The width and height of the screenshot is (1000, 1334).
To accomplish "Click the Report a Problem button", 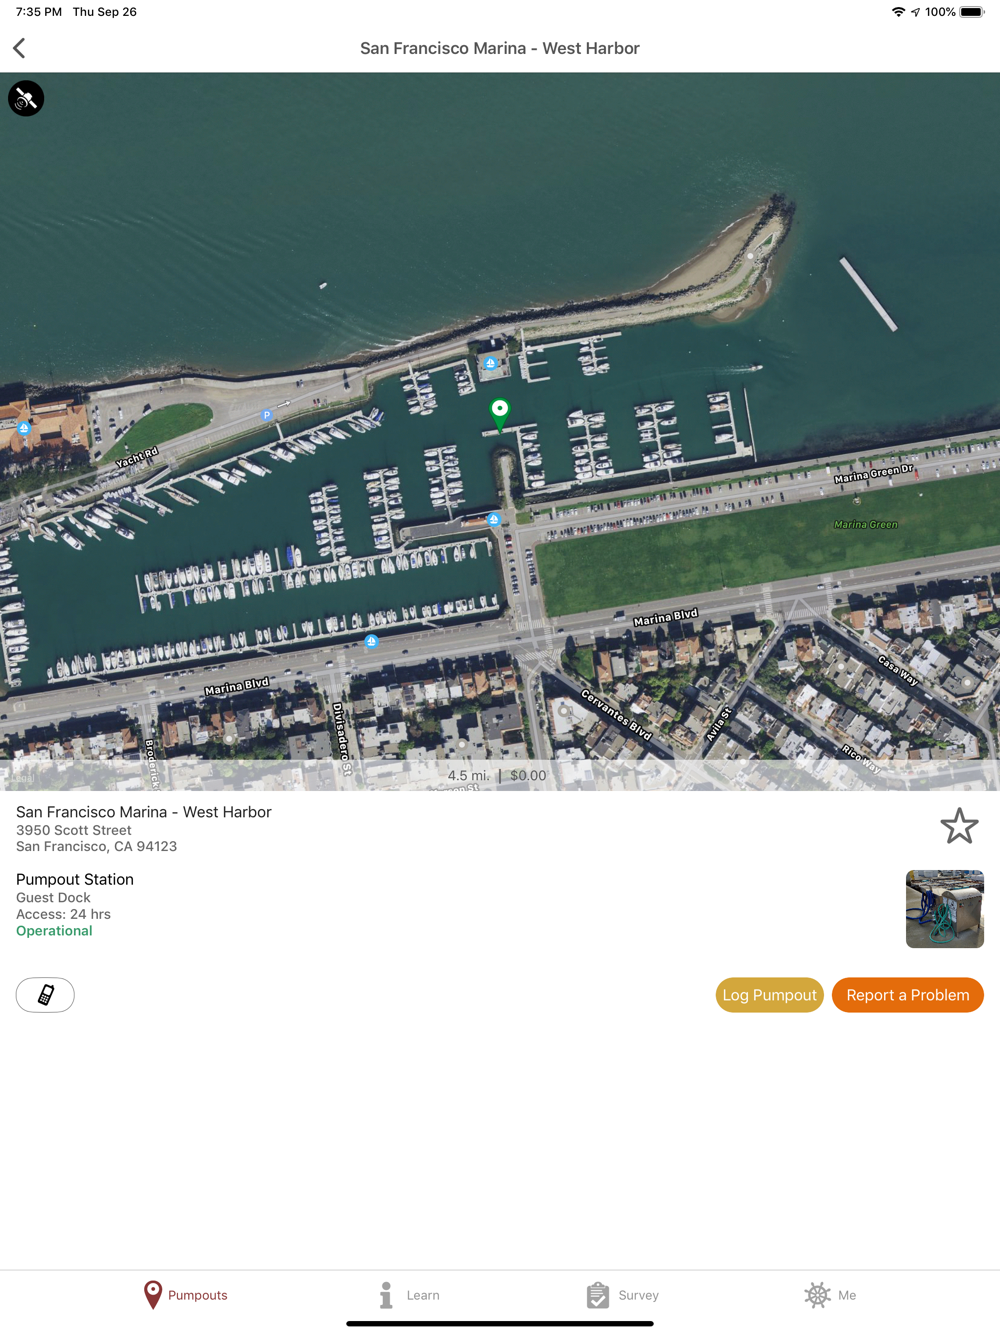I will [x=908, y=995].
